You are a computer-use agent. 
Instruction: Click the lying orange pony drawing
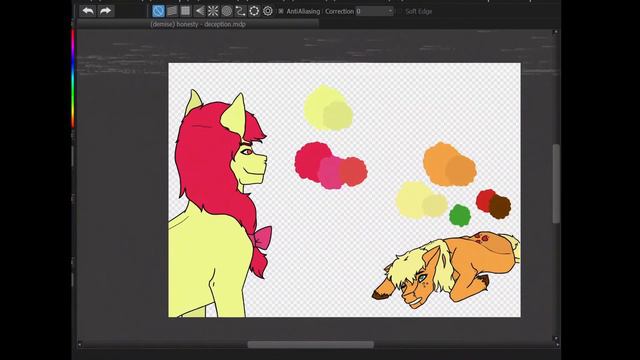coord(446,269)
